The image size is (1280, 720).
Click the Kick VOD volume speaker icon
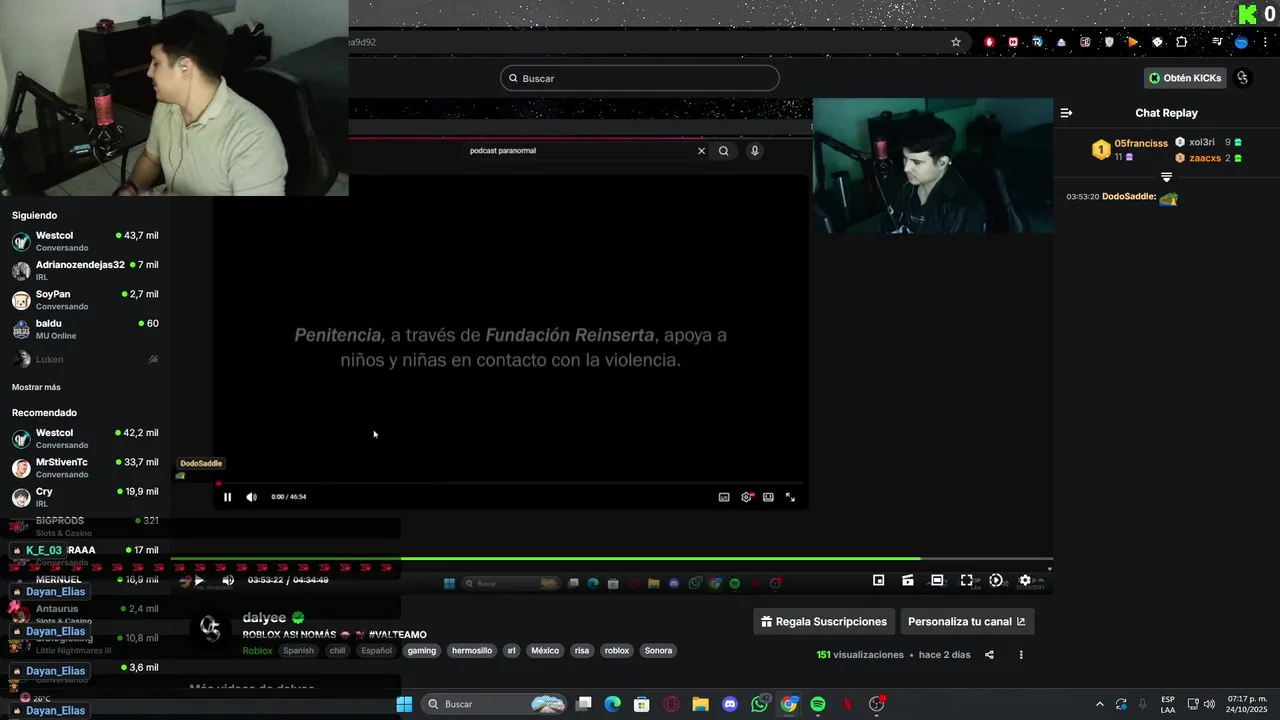pyautogui.click(x=228, y=580)
